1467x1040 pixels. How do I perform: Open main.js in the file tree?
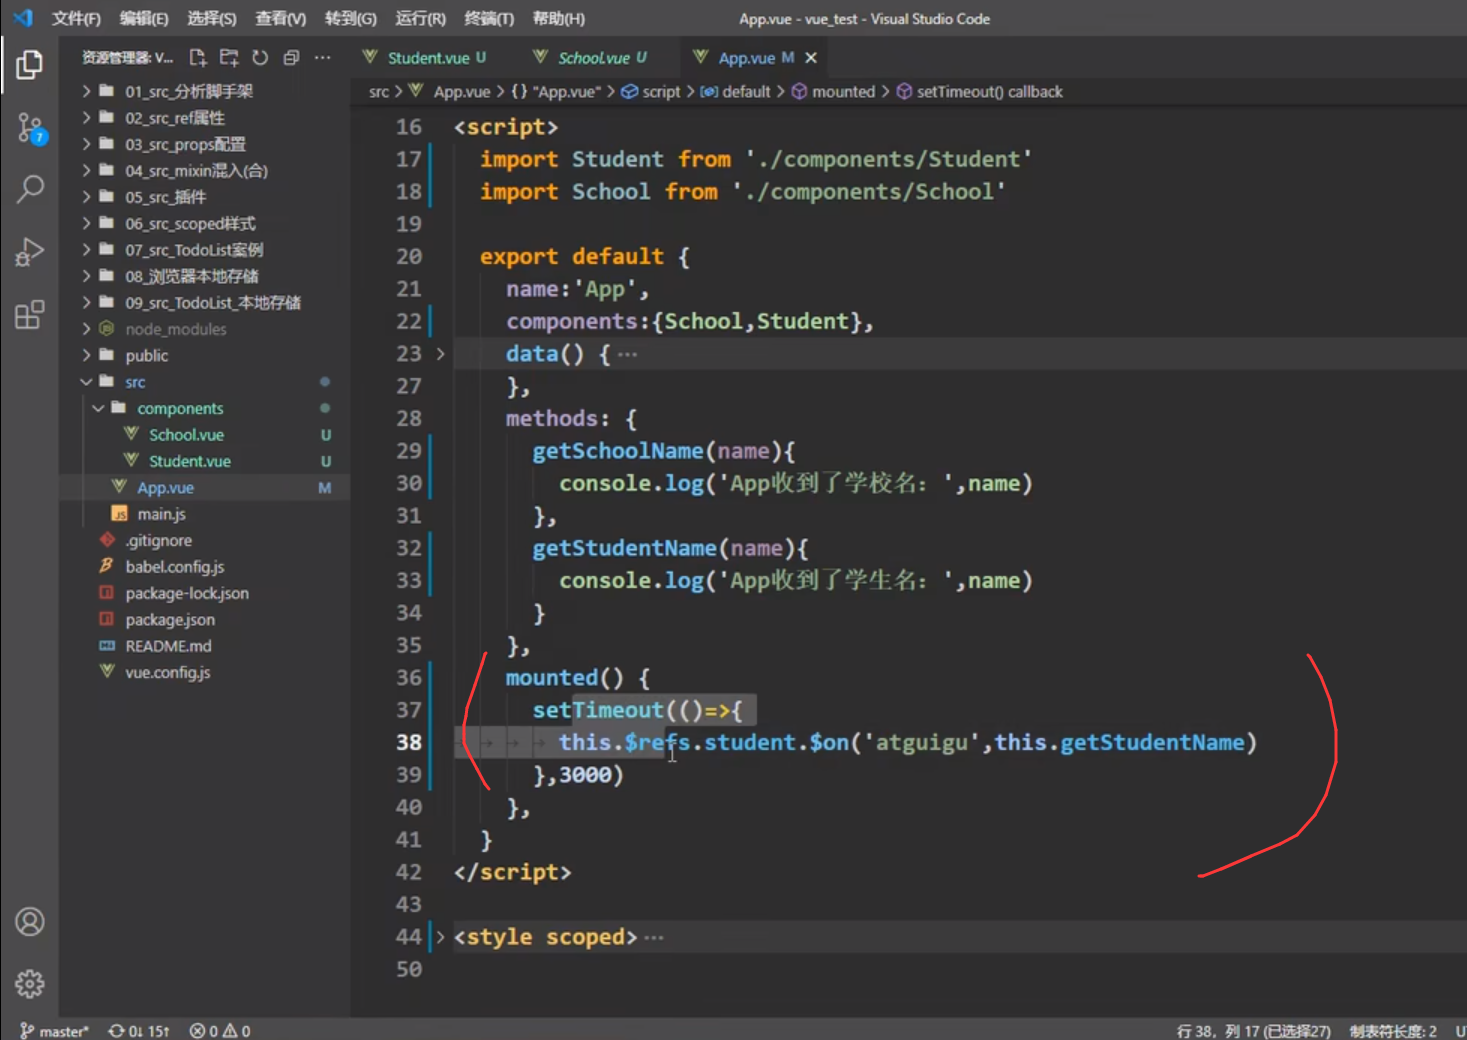tap(161, 514)
